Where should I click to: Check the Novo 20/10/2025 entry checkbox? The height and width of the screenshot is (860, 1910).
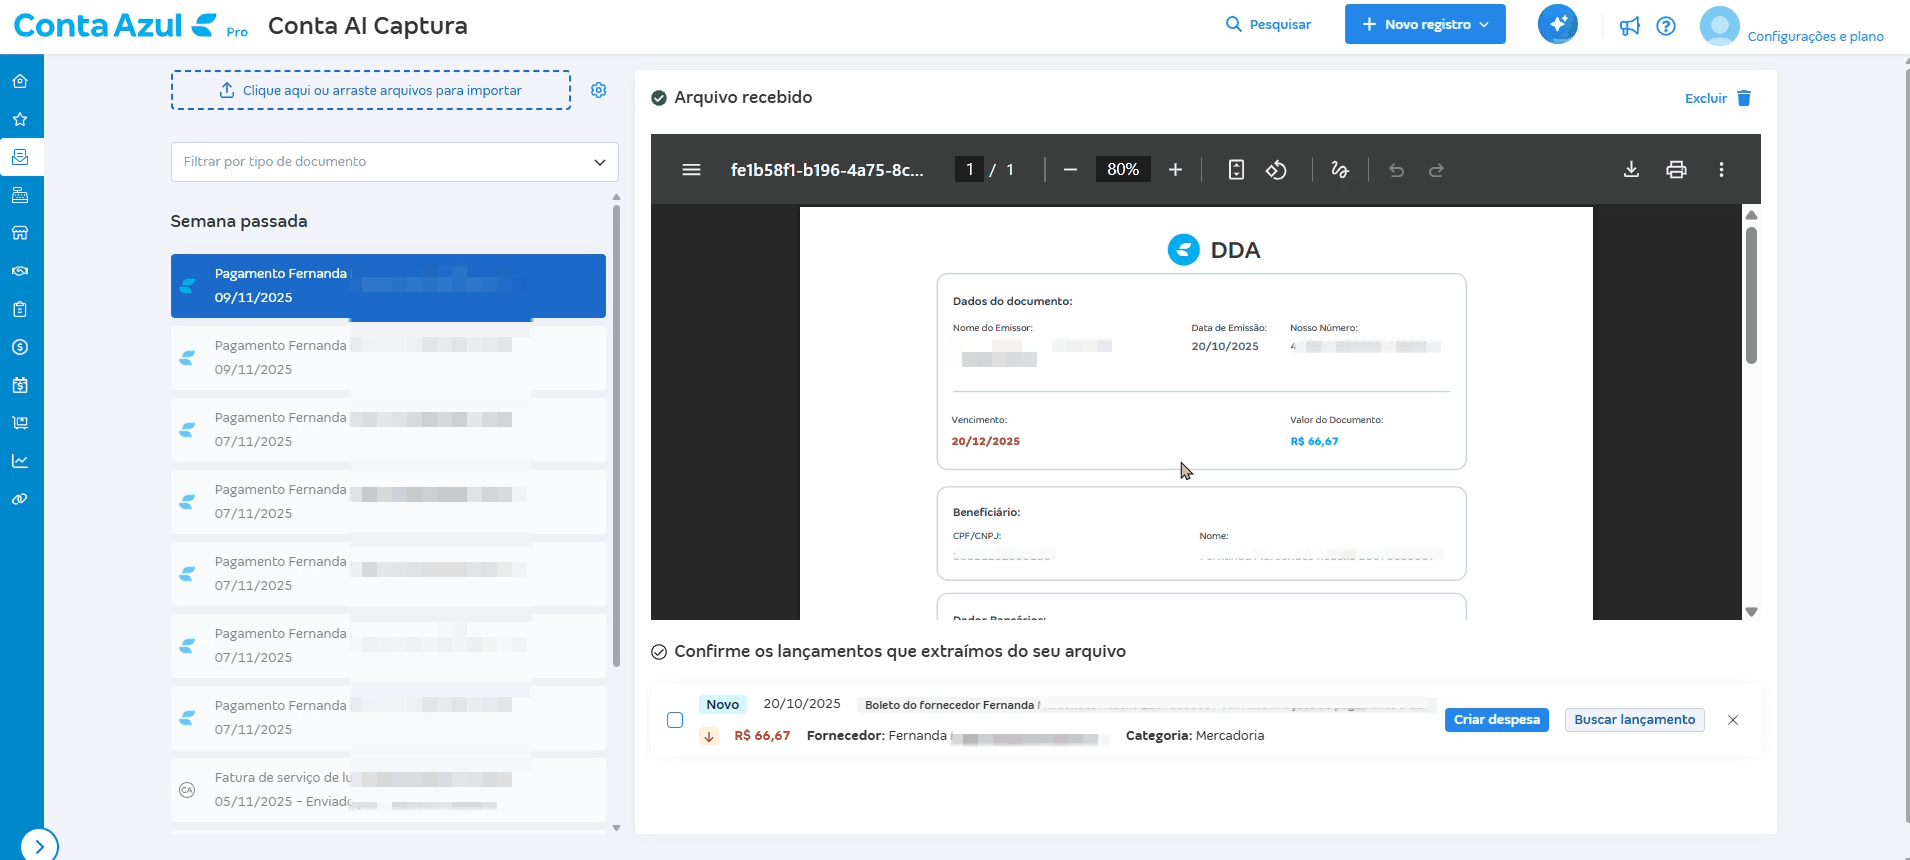[675, 720]
